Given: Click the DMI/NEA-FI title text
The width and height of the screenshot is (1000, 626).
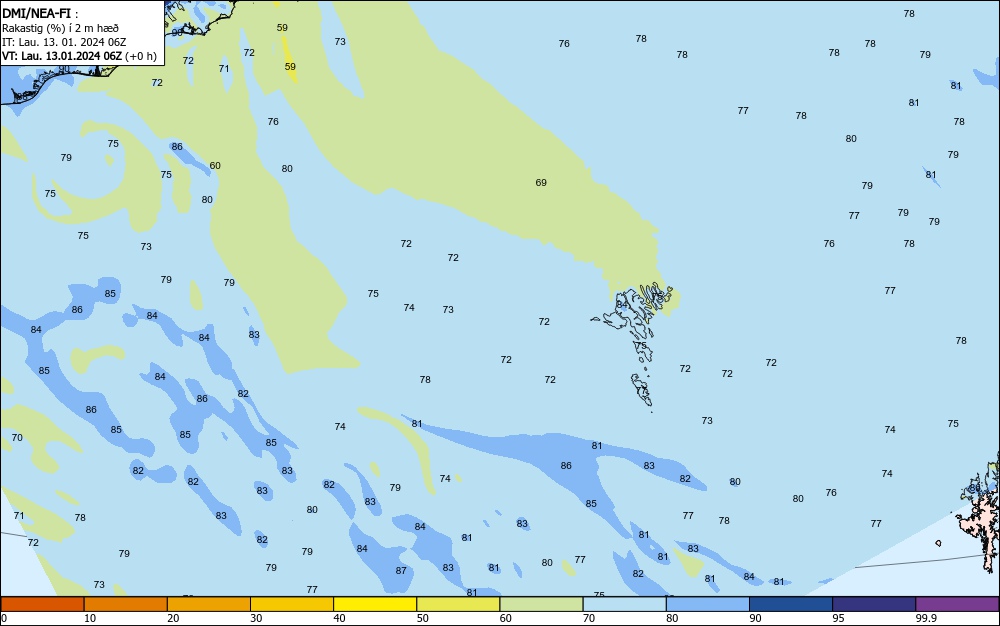Looking at the screenshot, I should coord(36,13).
